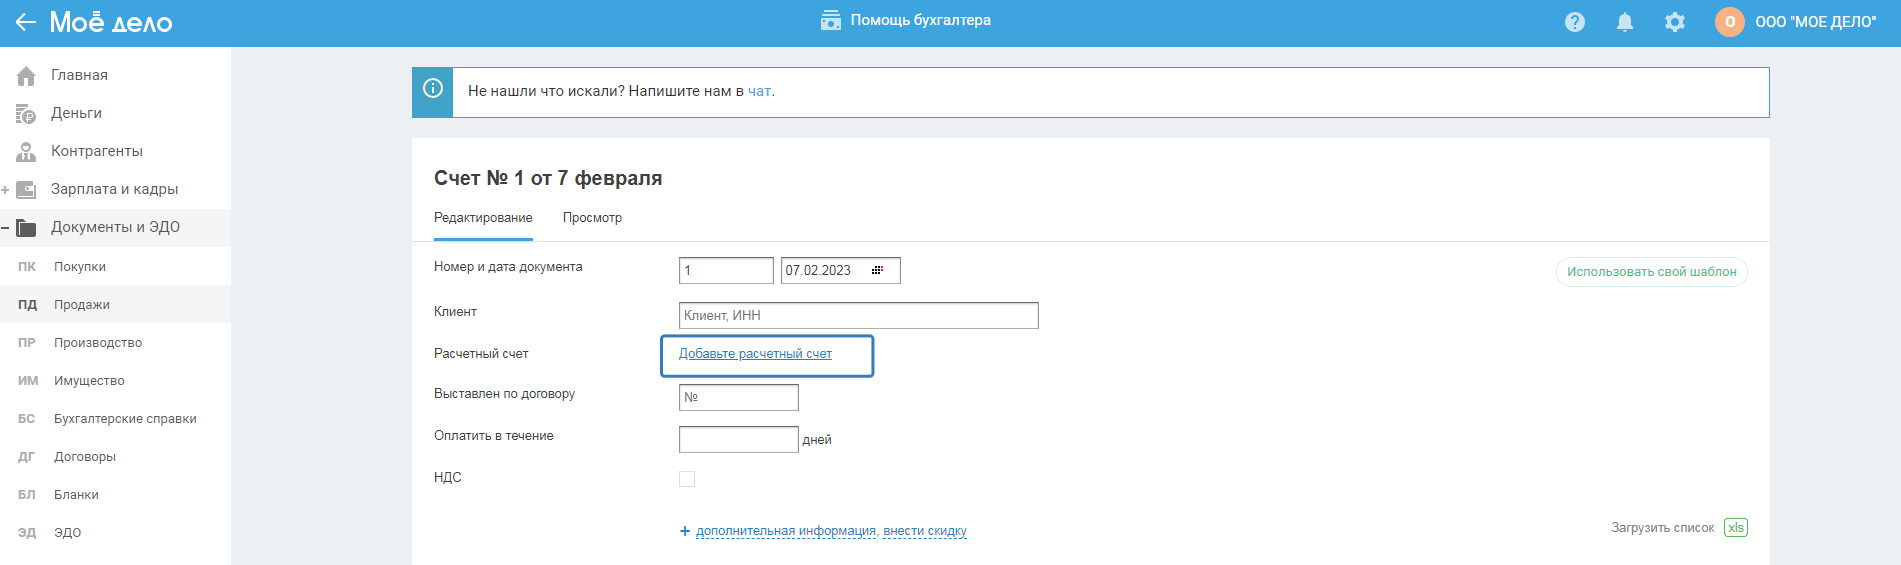
Task: Open settings gear icon
Action: [1675, 22]
